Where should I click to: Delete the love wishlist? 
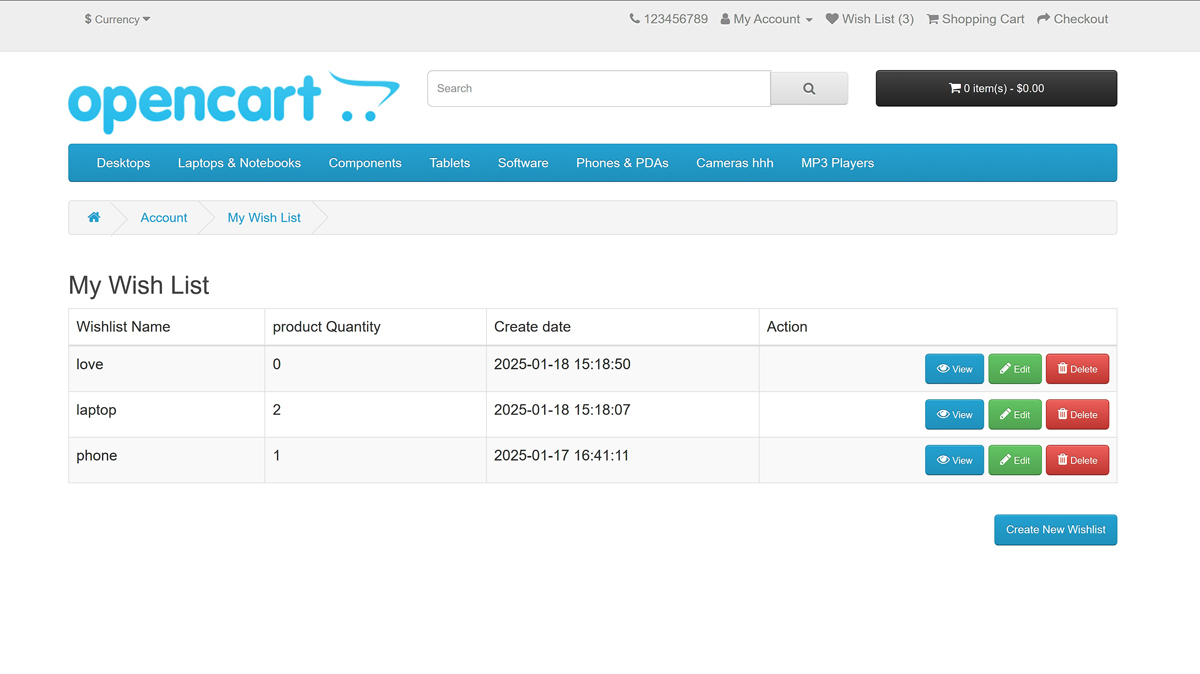(1077, 369)
